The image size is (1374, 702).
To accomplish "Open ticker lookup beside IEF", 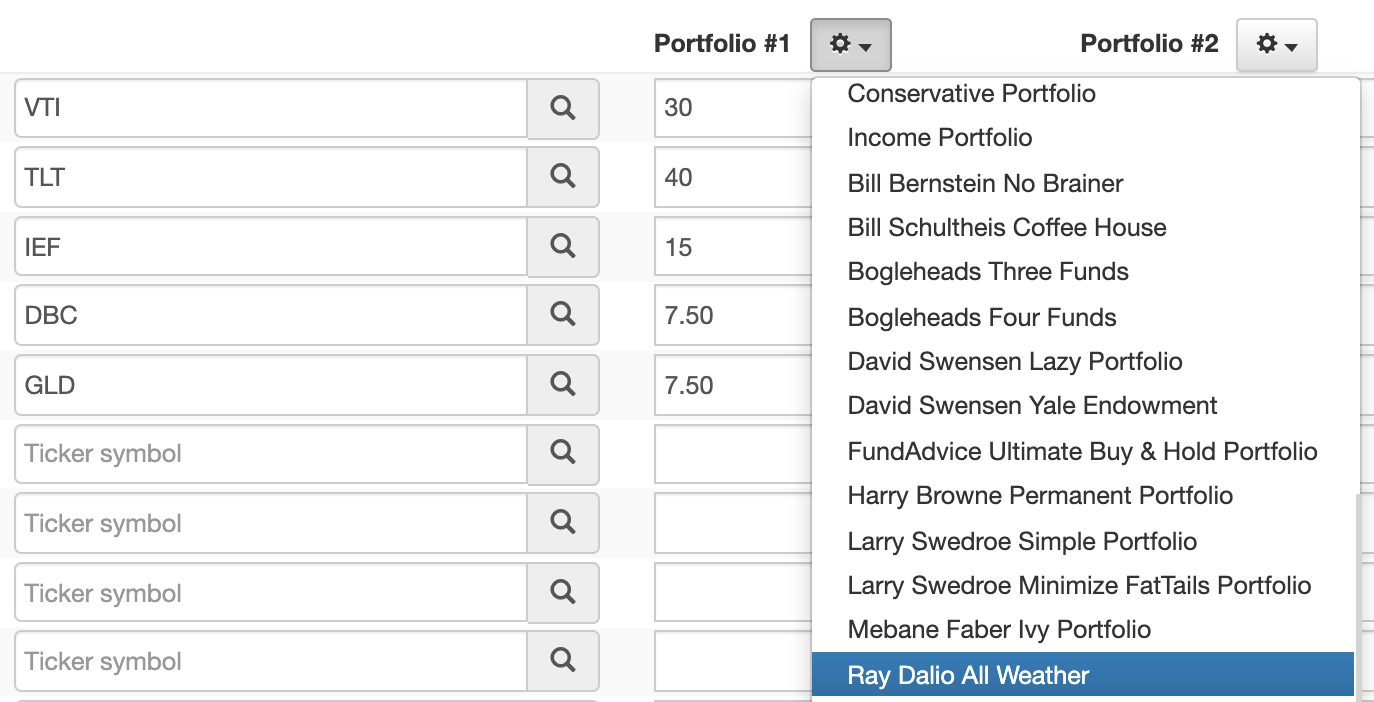I will [563, 246].
